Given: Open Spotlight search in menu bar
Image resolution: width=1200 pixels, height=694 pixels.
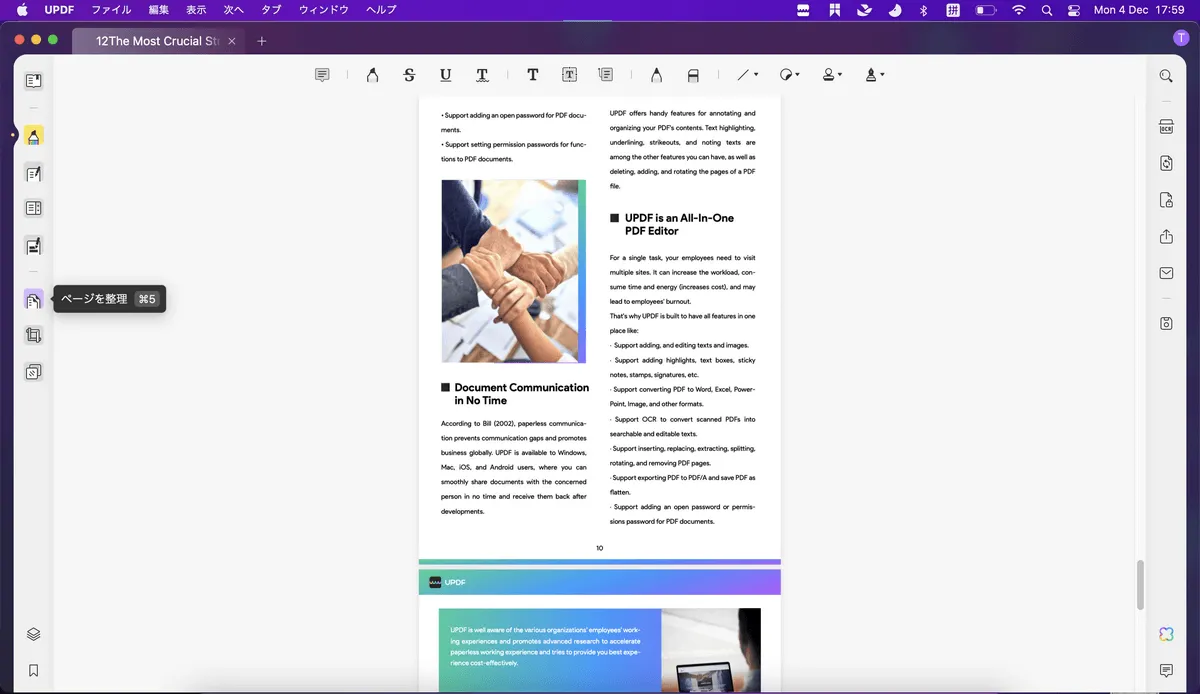Looking at the screenshot, I should 1047,10.
